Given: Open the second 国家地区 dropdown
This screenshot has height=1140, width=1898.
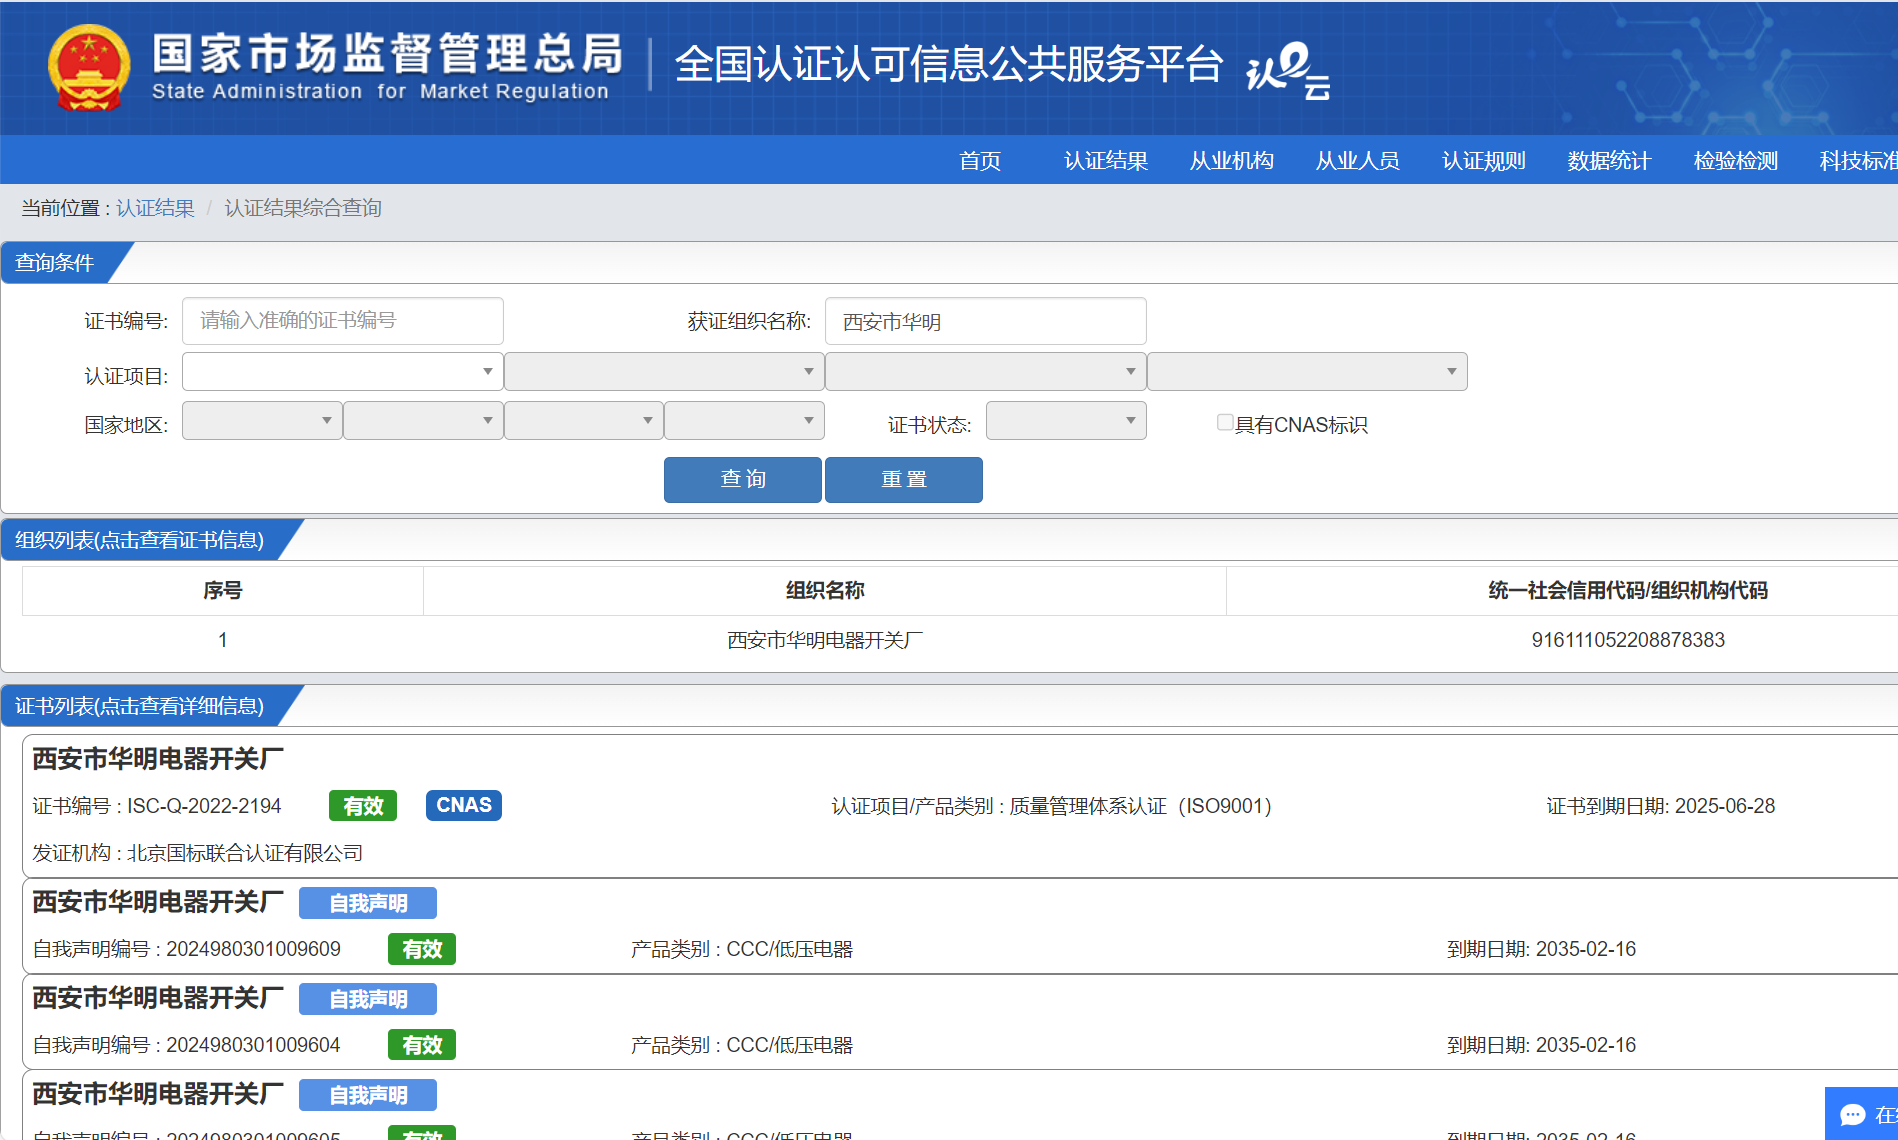Looking at the screenshot, I should pos(423,421).
